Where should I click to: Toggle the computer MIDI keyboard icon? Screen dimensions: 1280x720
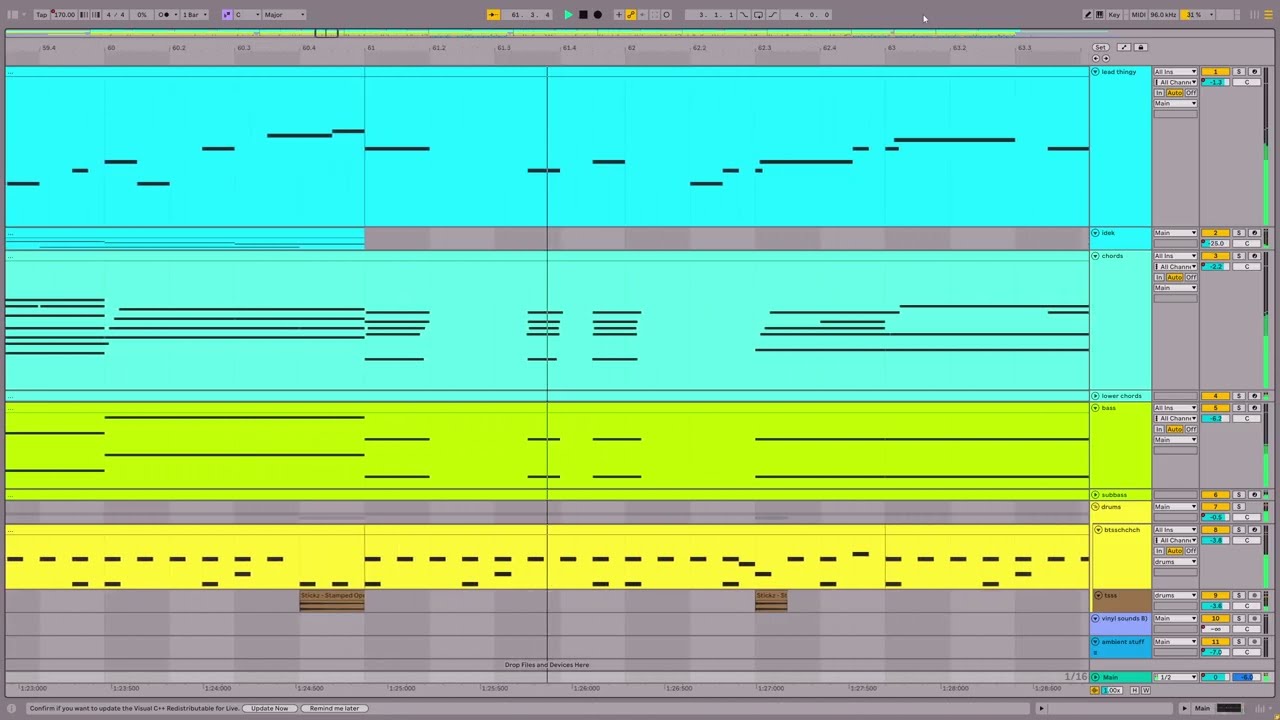click(1100, 14)
